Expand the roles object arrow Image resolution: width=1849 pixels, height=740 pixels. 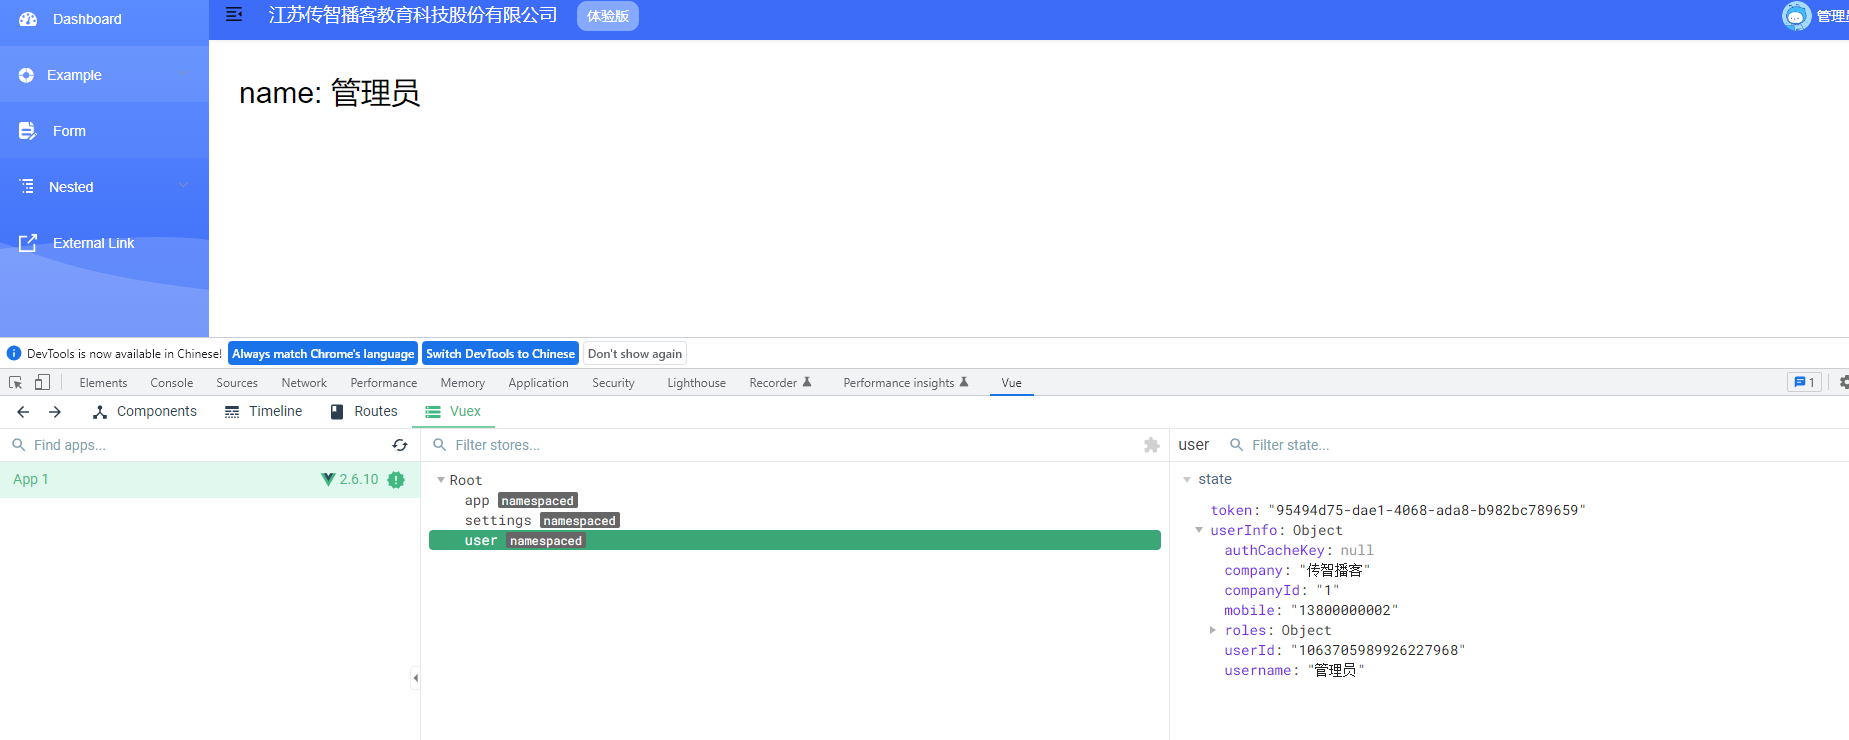1213,630
